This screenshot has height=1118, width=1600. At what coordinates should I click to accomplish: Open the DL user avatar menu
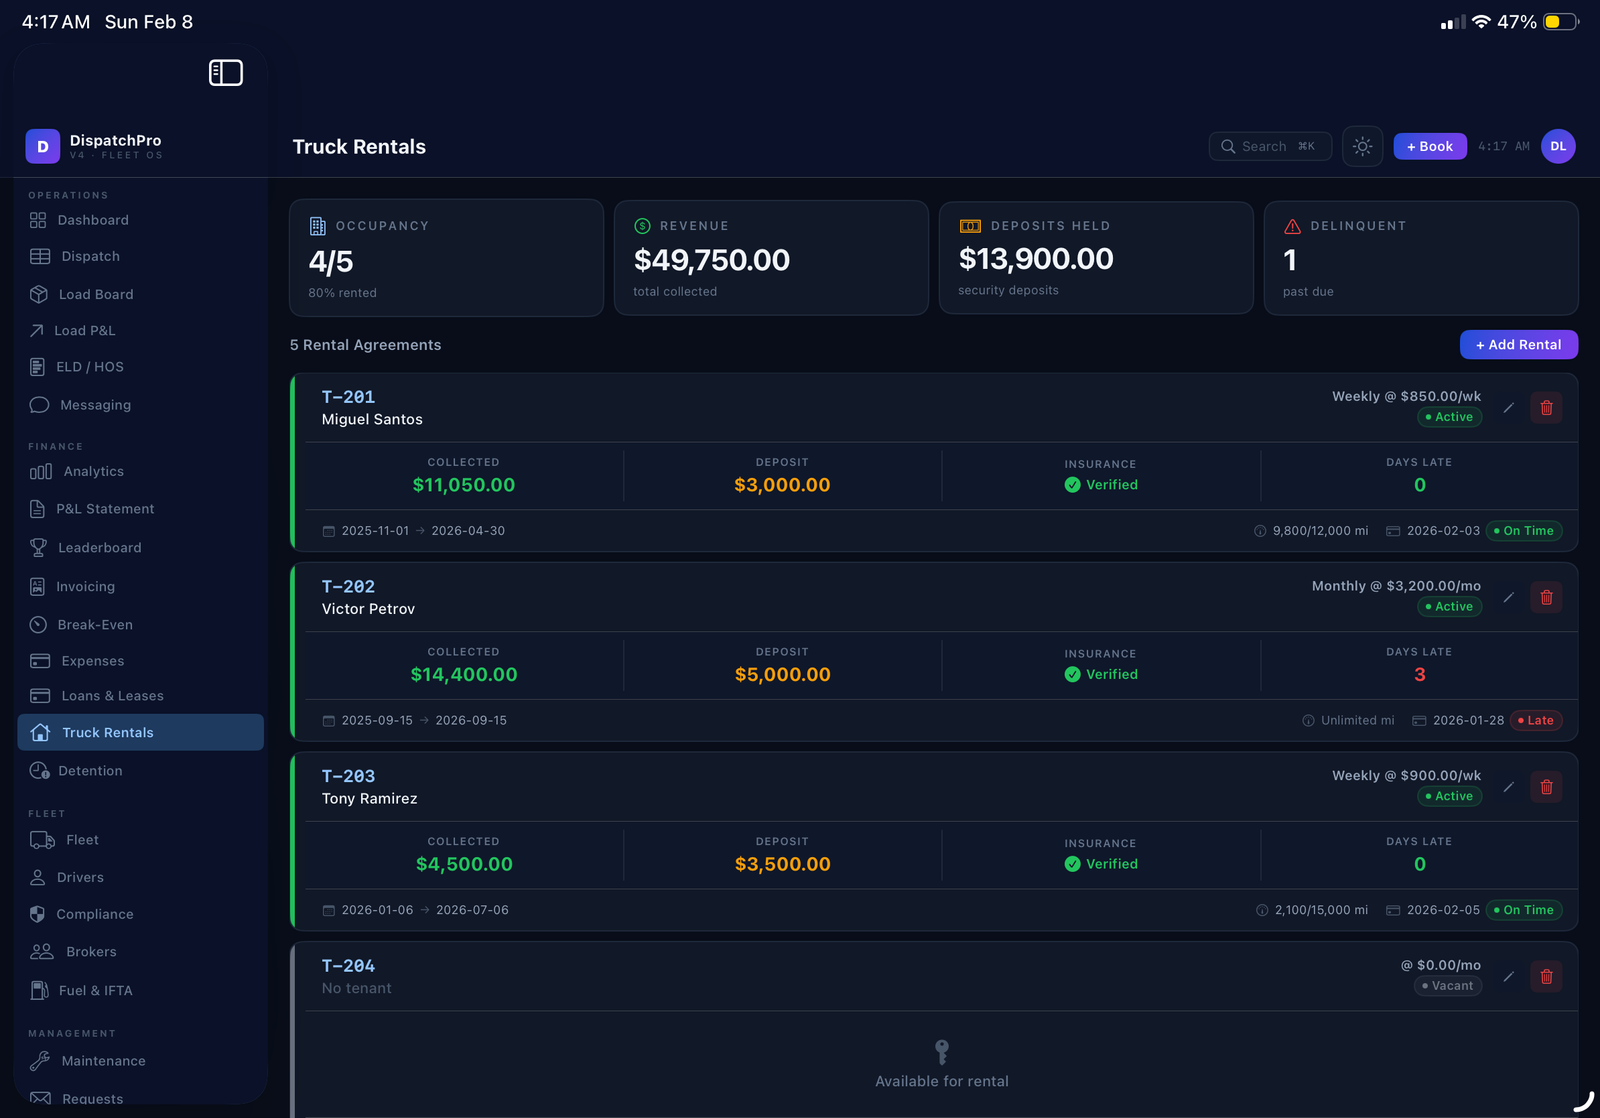click(x=1557, y=147)
